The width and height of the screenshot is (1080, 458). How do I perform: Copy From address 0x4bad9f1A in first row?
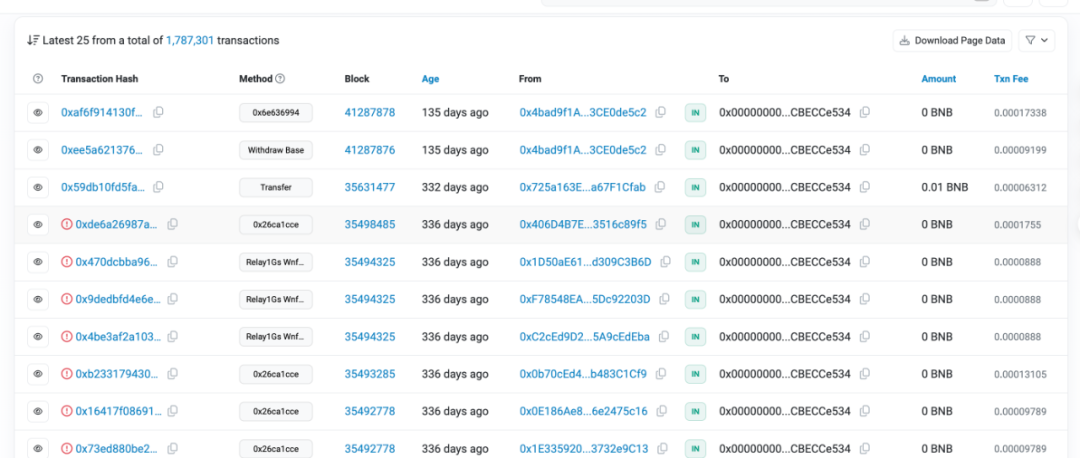coord(660,113)
